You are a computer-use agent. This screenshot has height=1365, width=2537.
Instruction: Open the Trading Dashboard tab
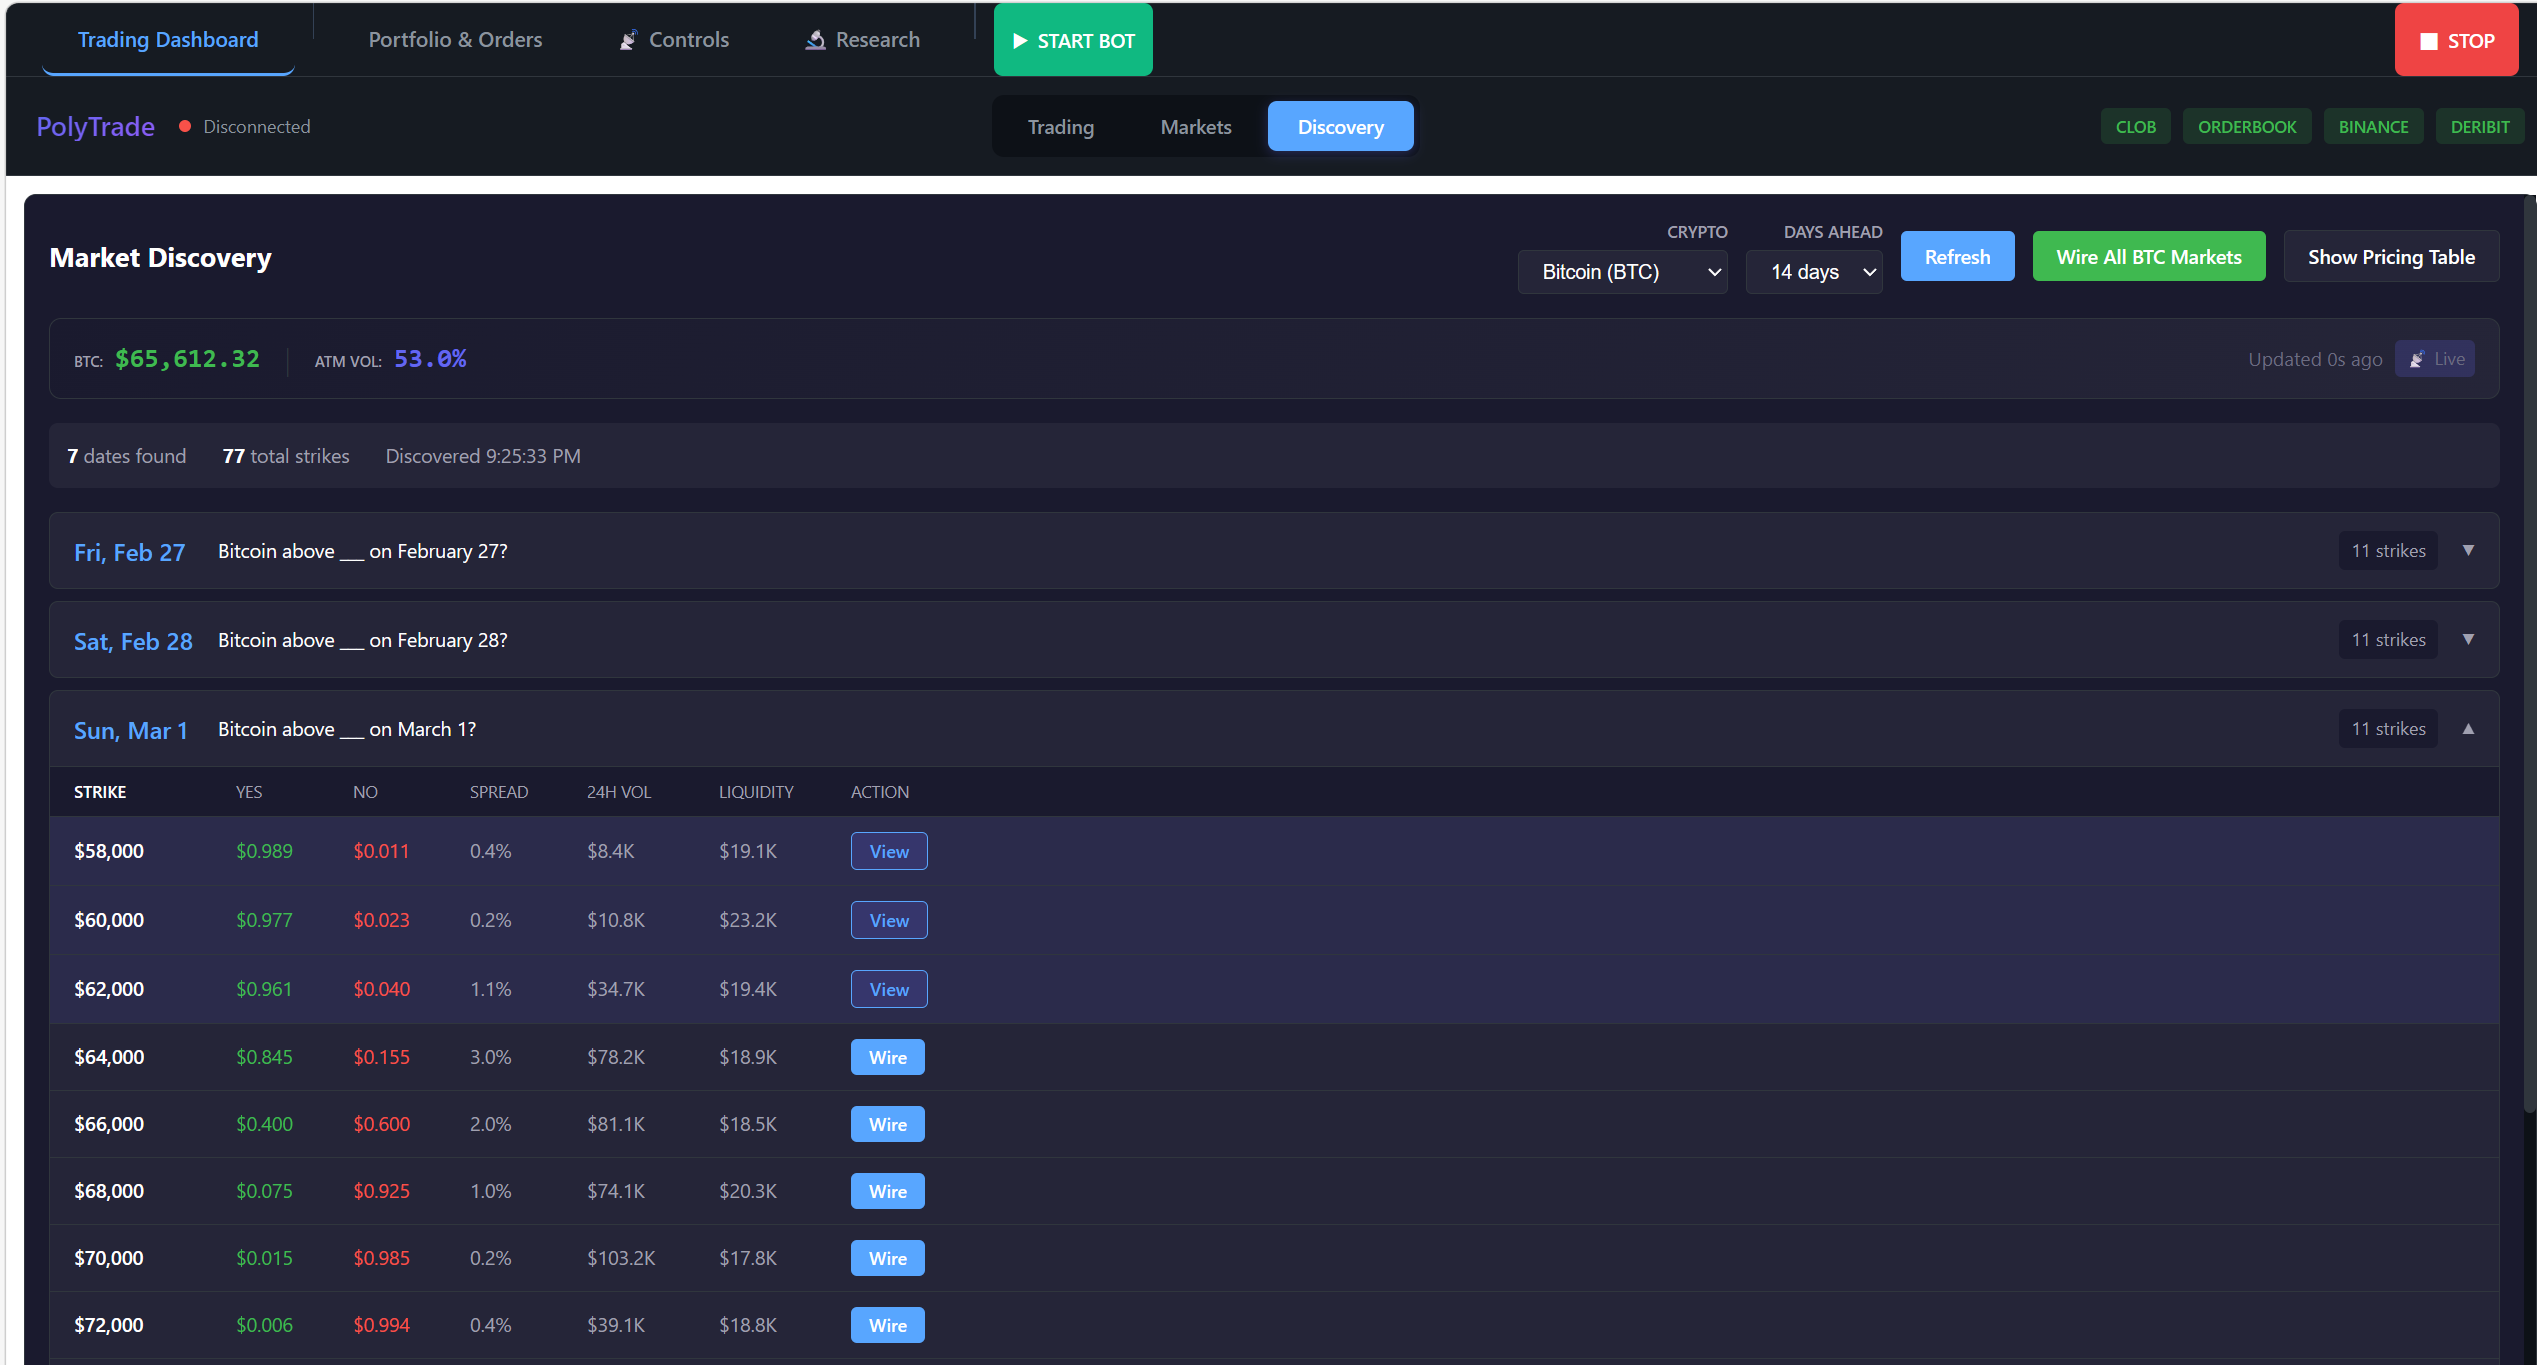coord(168,40)
